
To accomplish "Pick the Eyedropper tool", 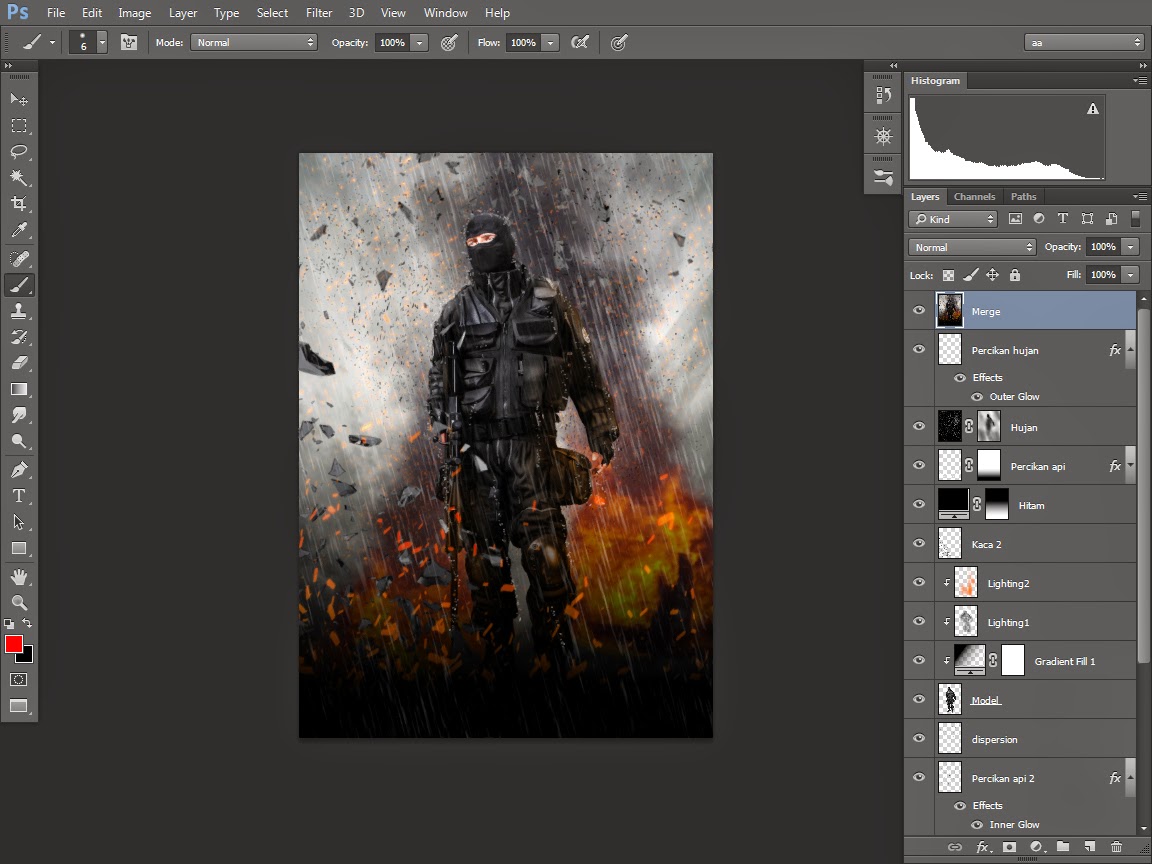I will tap(19, 231).
